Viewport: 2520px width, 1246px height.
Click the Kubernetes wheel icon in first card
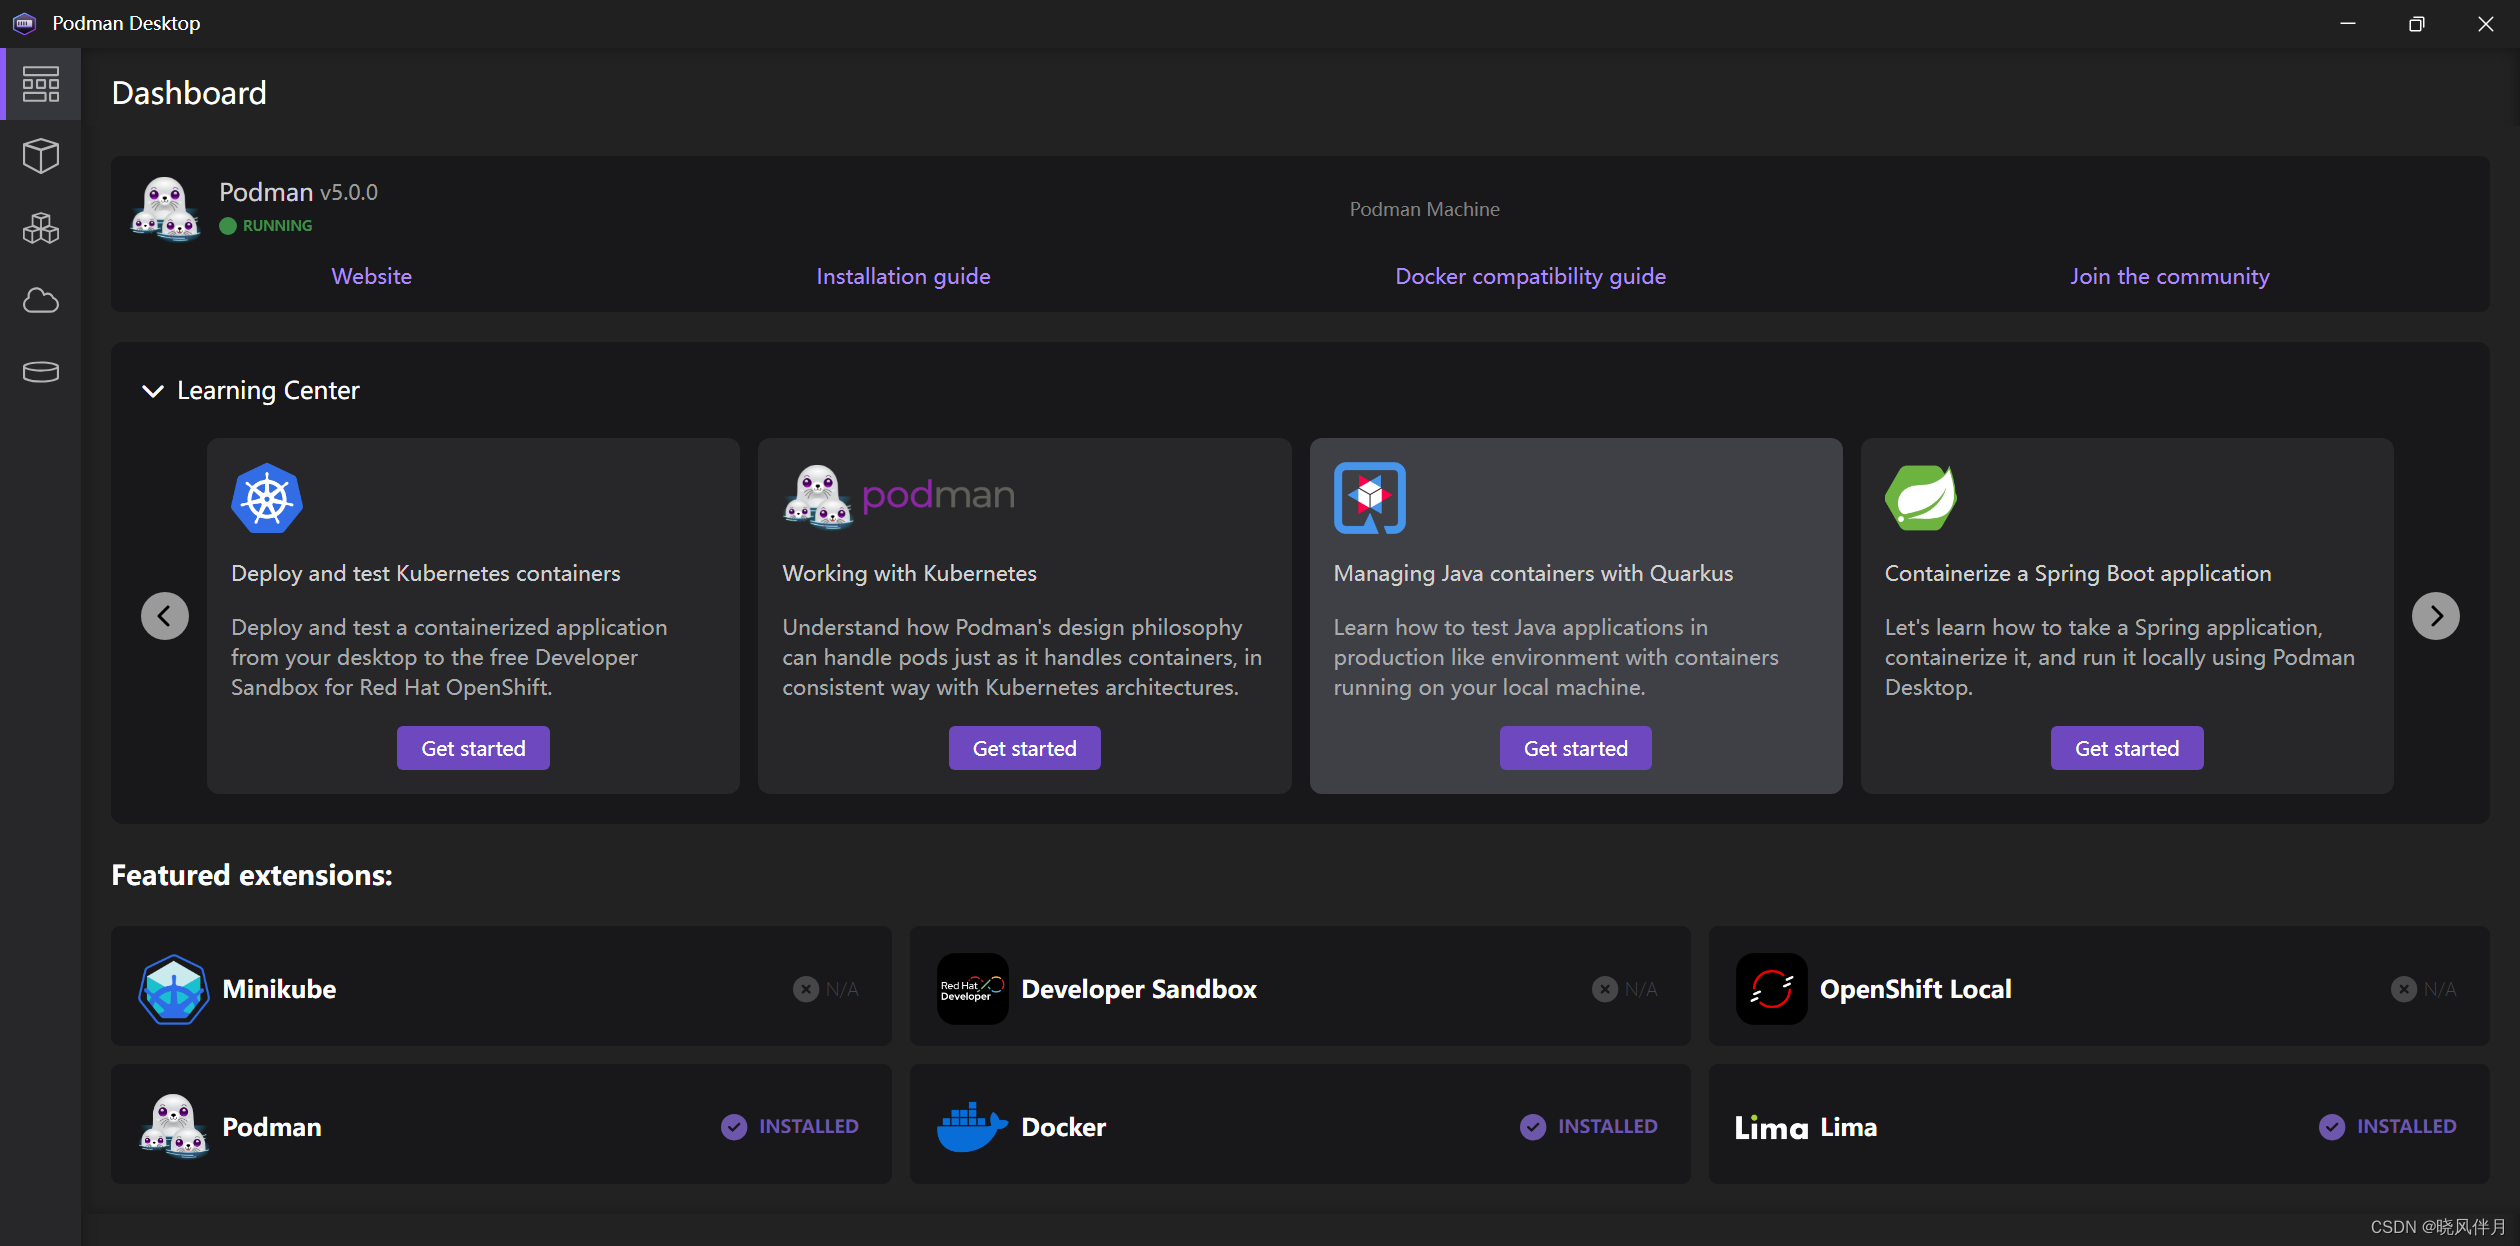coord(267,498)
